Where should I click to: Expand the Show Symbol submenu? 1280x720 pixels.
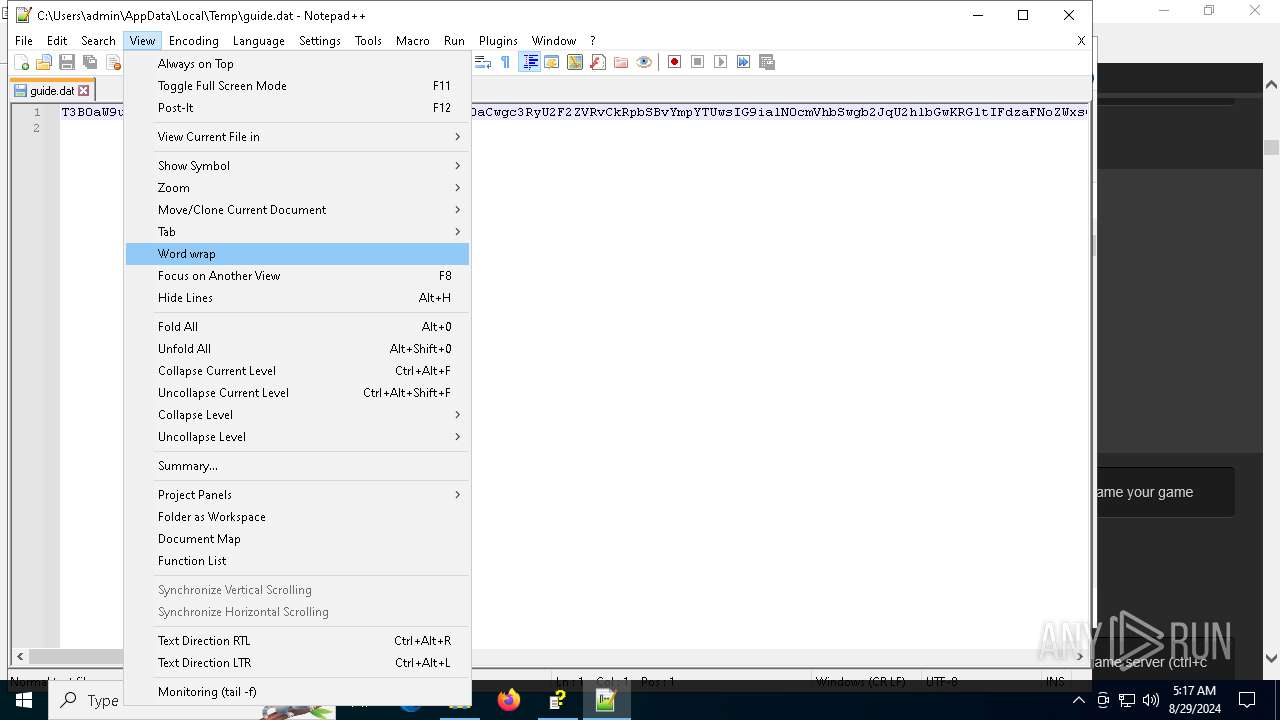pos(297,166)
